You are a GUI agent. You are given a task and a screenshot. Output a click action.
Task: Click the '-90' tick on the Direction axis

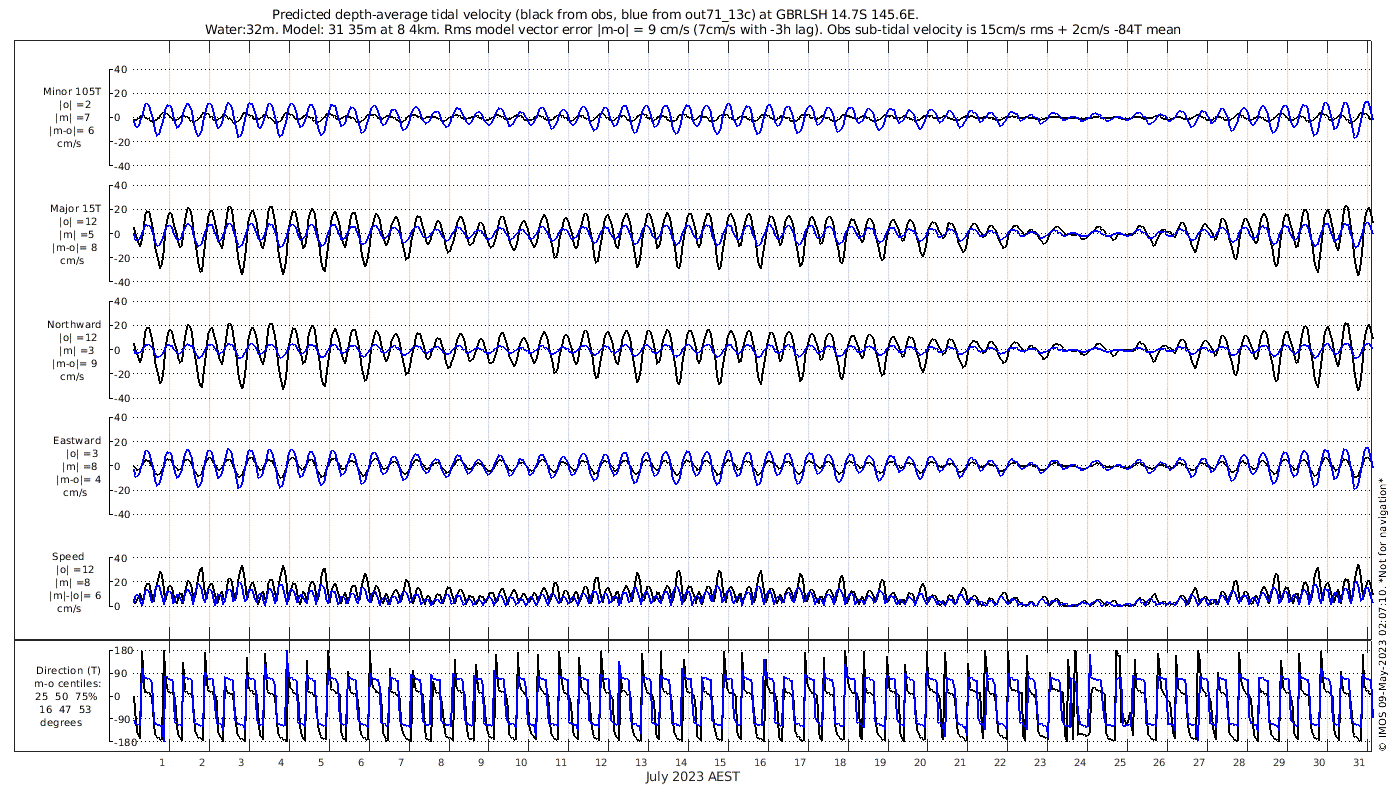point(122,720)
